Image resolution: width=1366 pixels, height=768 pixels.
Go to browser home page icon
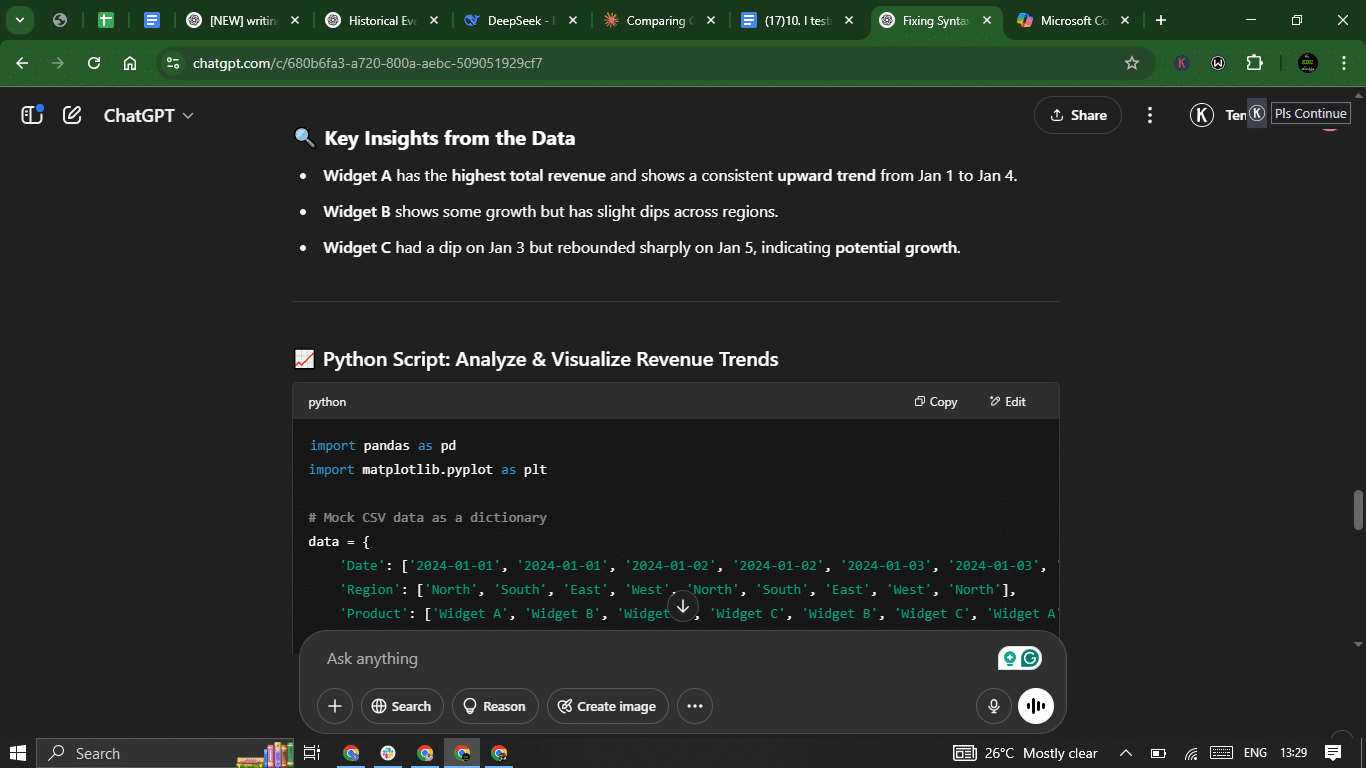click(130, 63)
